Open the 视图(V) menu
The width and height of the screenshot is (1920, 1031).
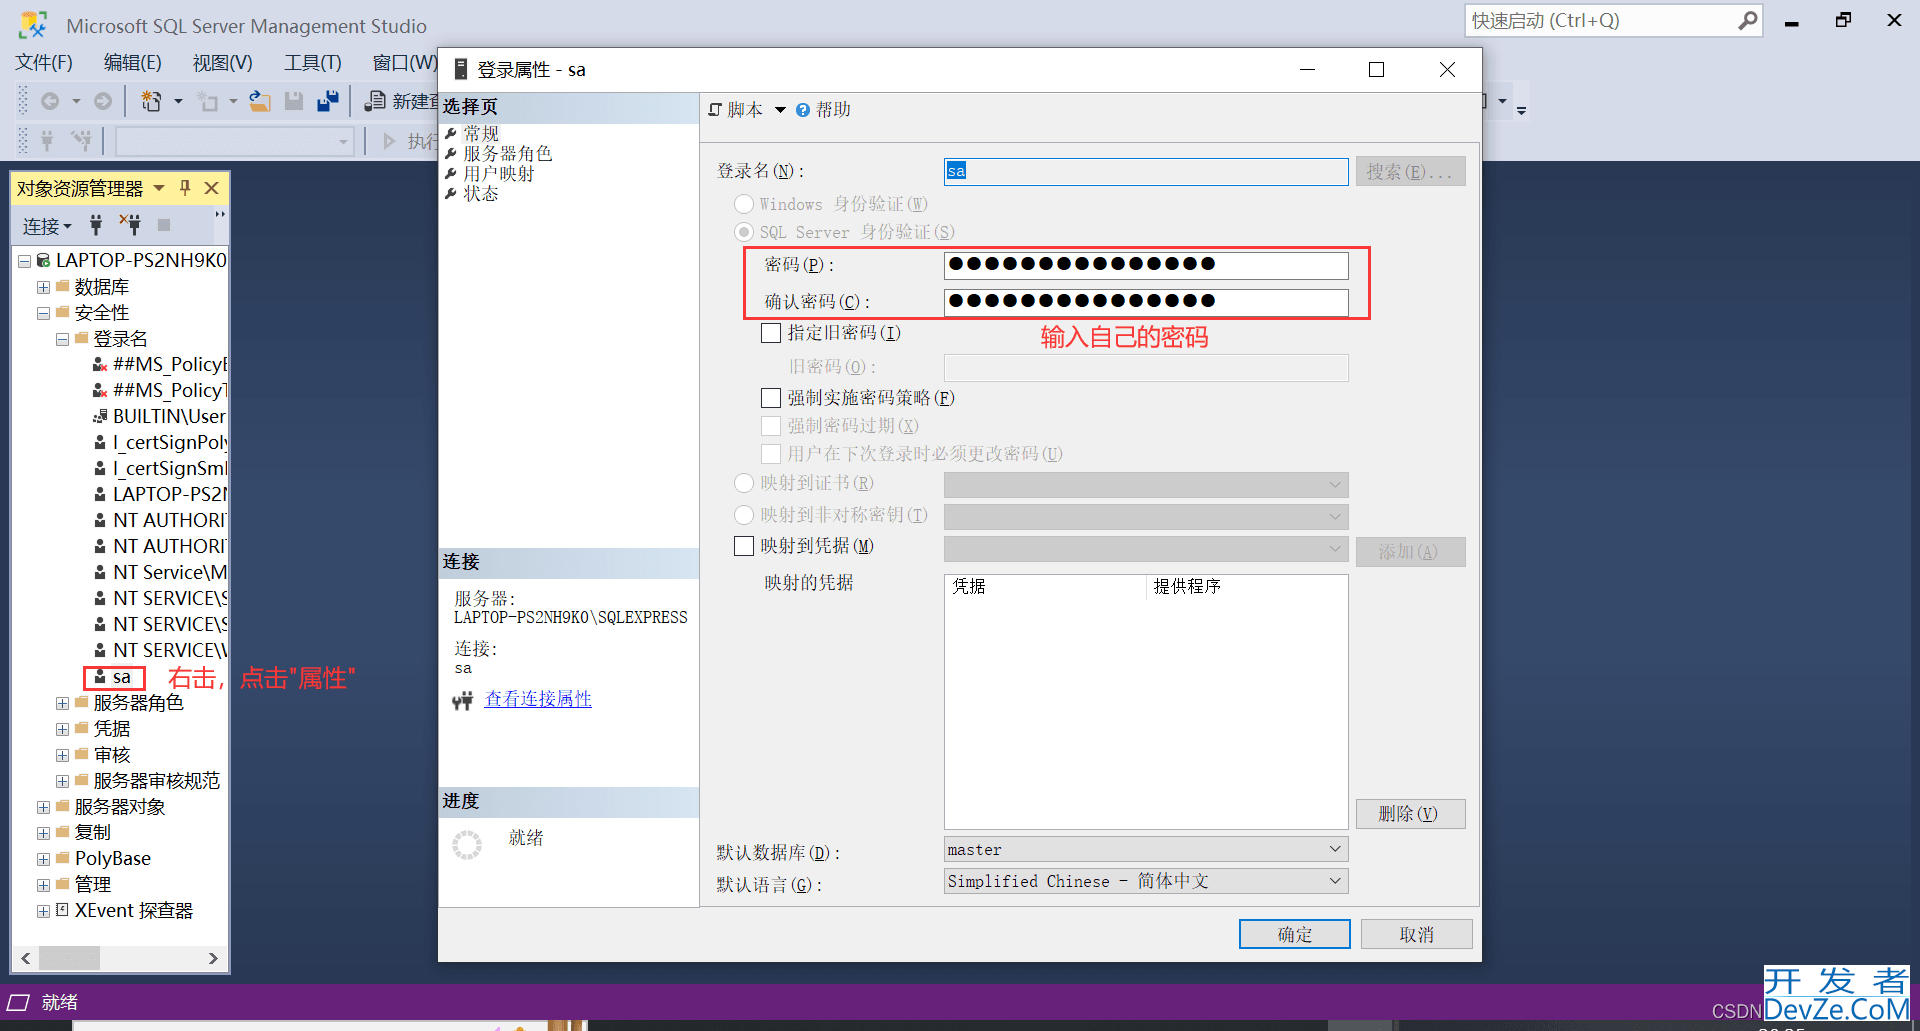(x=223, y=63)
